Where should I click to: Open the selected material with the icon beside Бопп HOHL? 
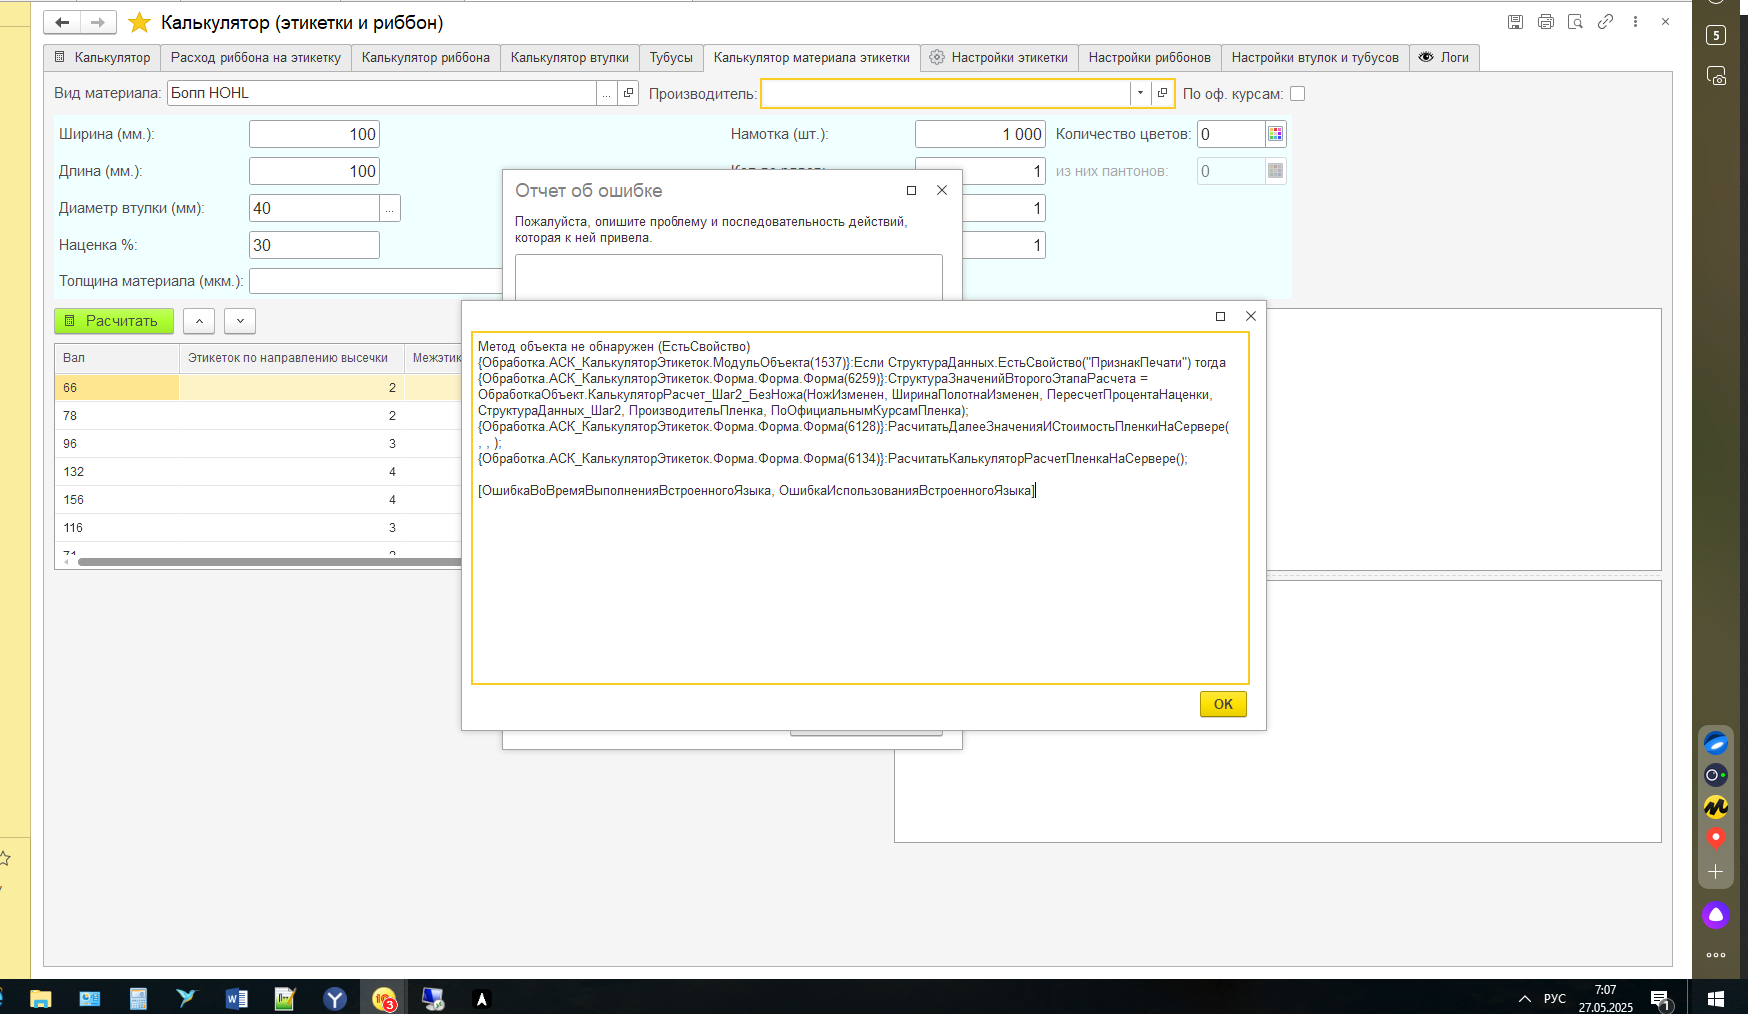(628, 93)
